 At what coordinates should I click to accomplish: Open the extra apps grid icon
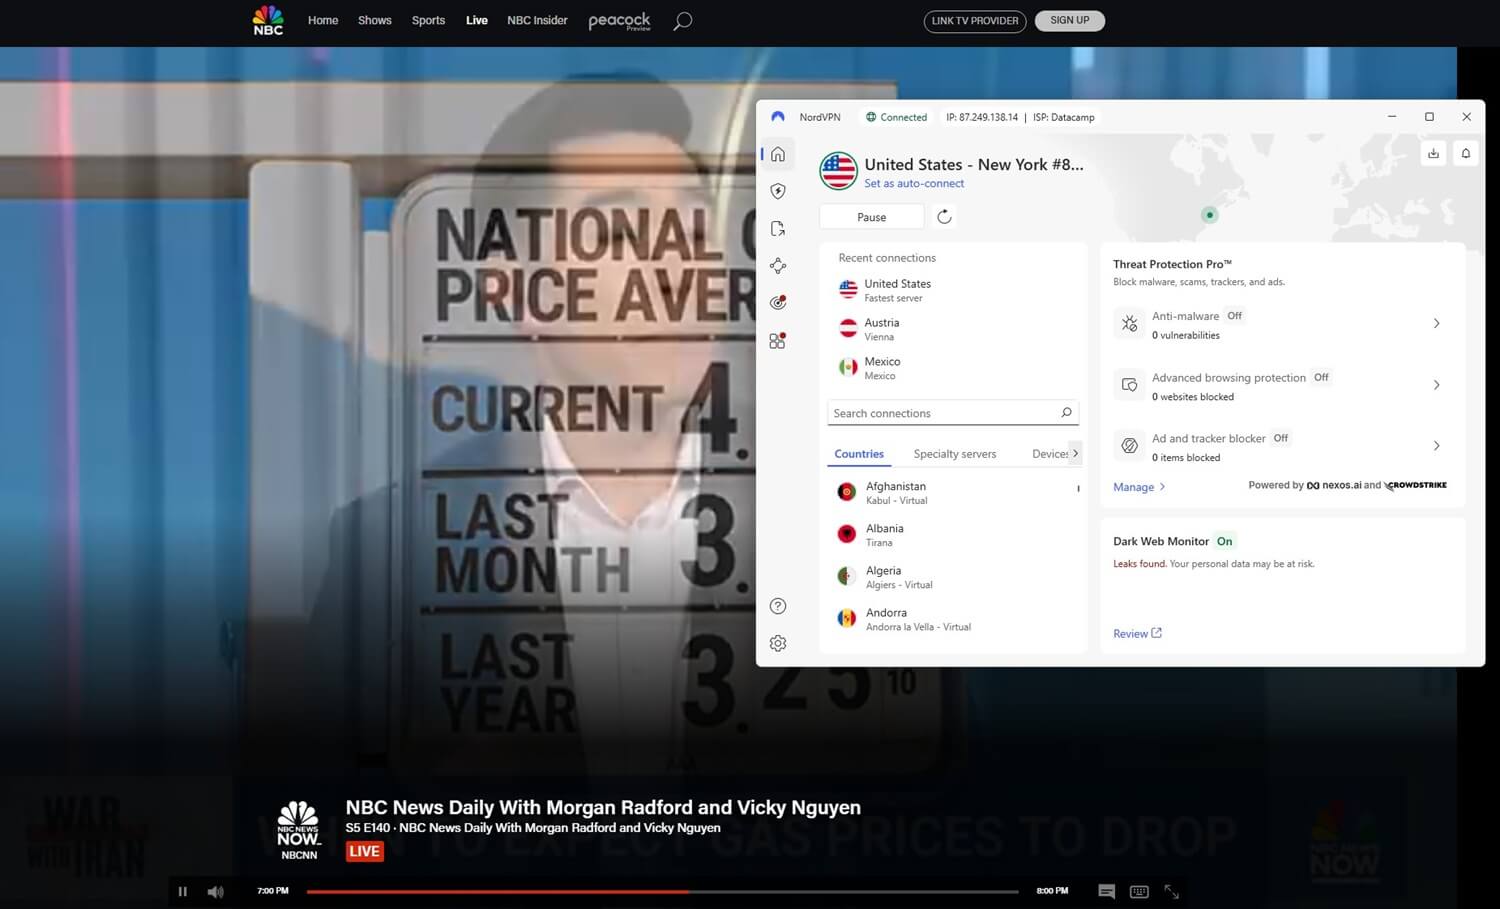click(x=778, y=341)
